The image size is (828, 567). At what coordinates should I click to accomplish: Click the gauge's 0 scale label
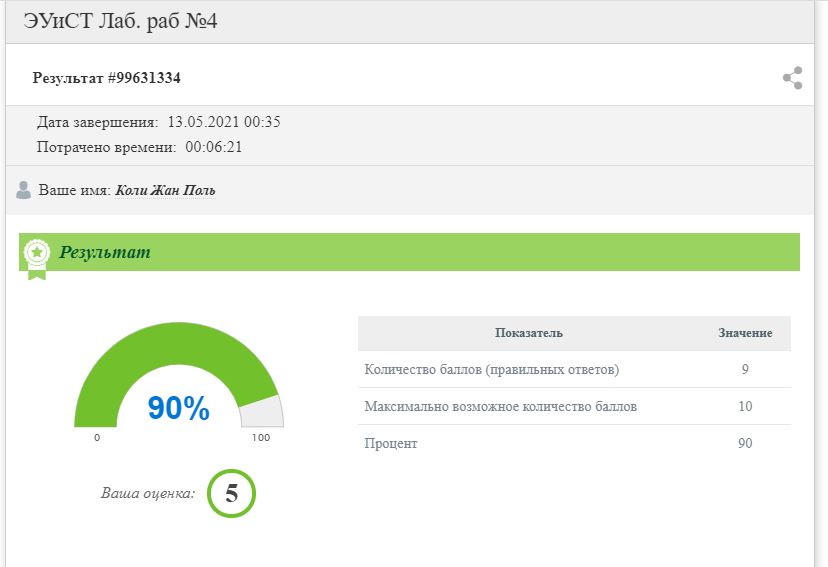pos(97,438)
